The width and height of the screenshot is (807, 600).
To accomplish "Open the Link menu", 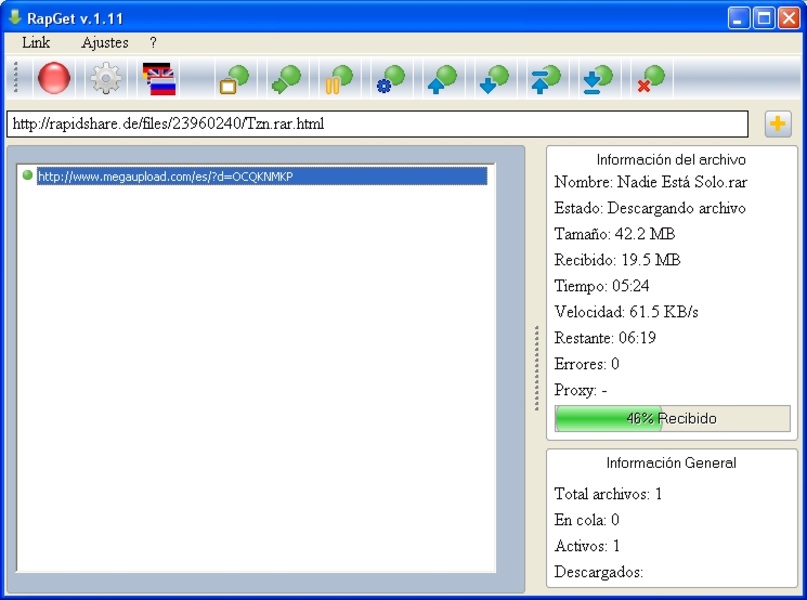I will [36, 42].
